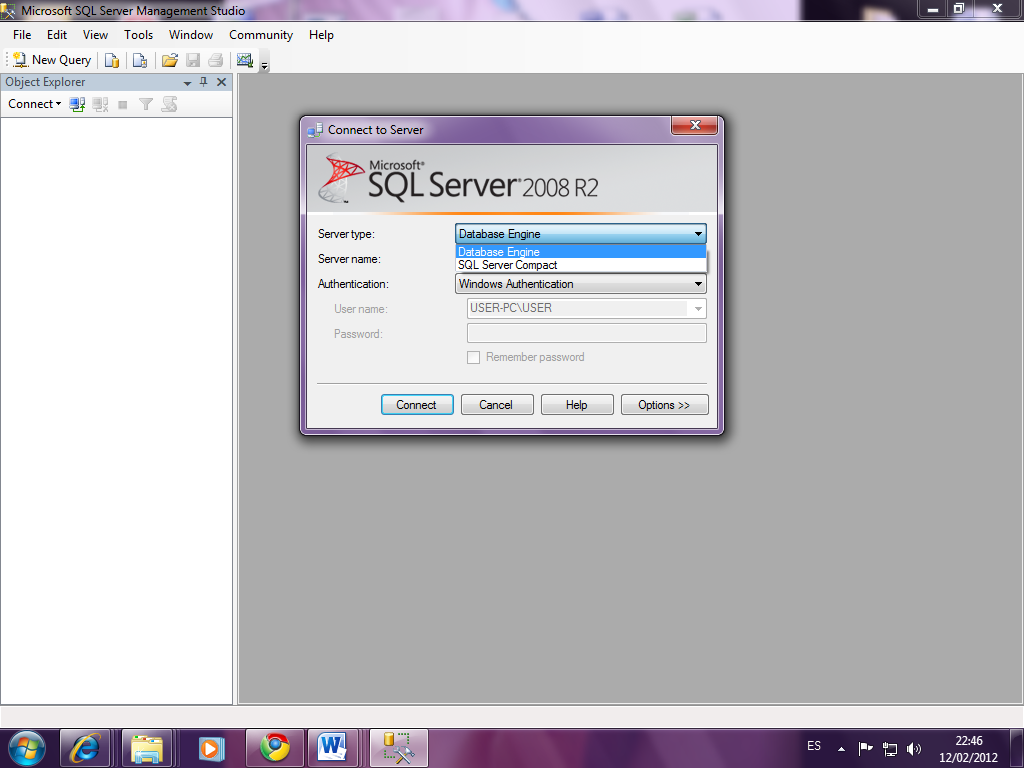
Task: Select SQL Server Compact from the list
Action: [x=508, y=265]
